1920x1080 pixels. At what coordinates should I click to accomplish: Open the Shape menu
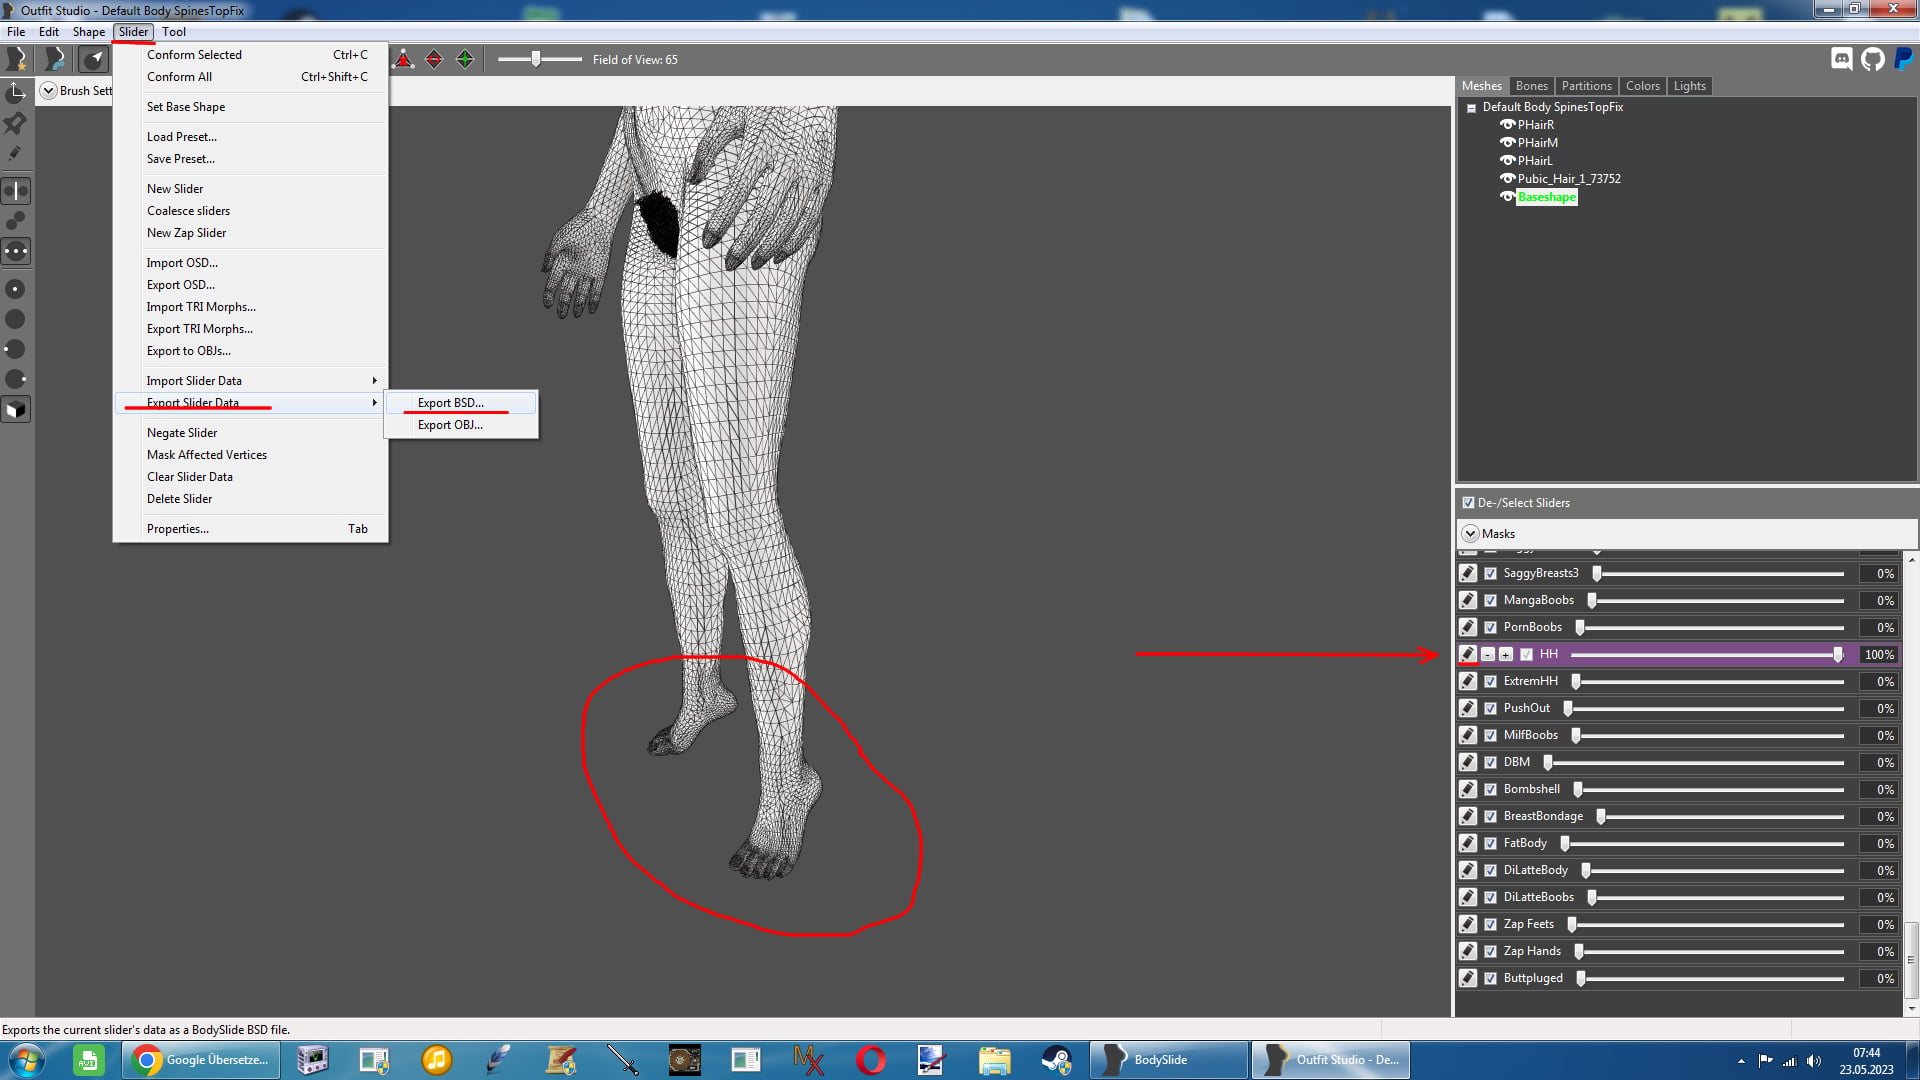pos(88,32)
